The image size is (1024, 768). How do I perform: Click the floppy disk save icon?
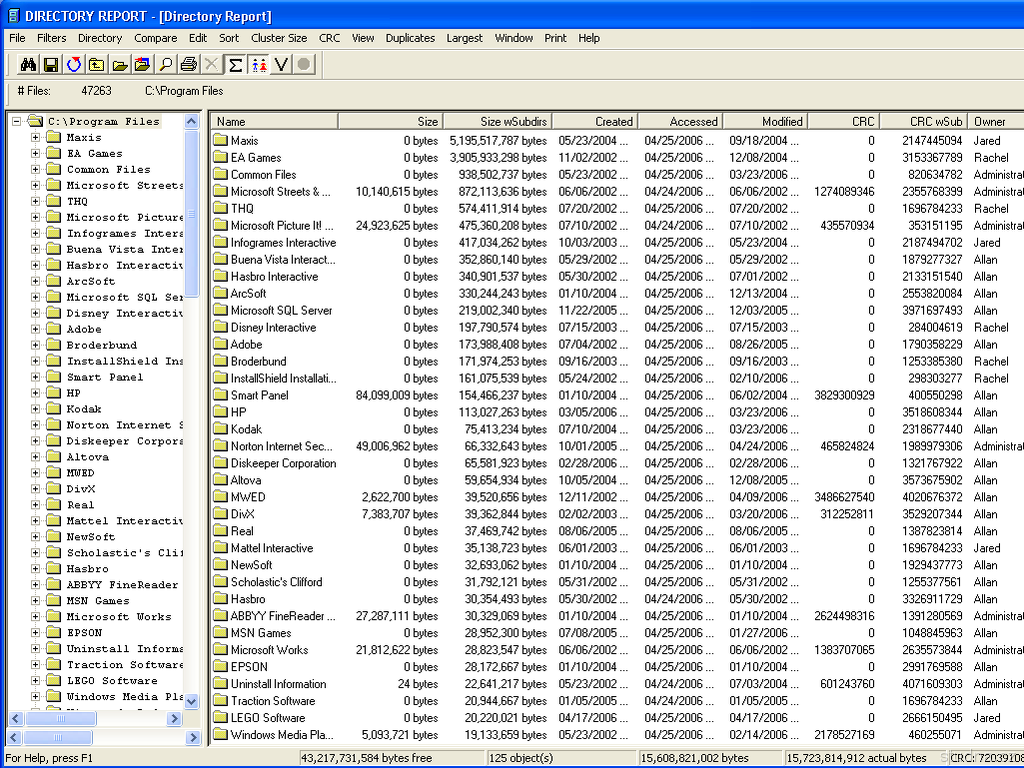coord(50,65)
